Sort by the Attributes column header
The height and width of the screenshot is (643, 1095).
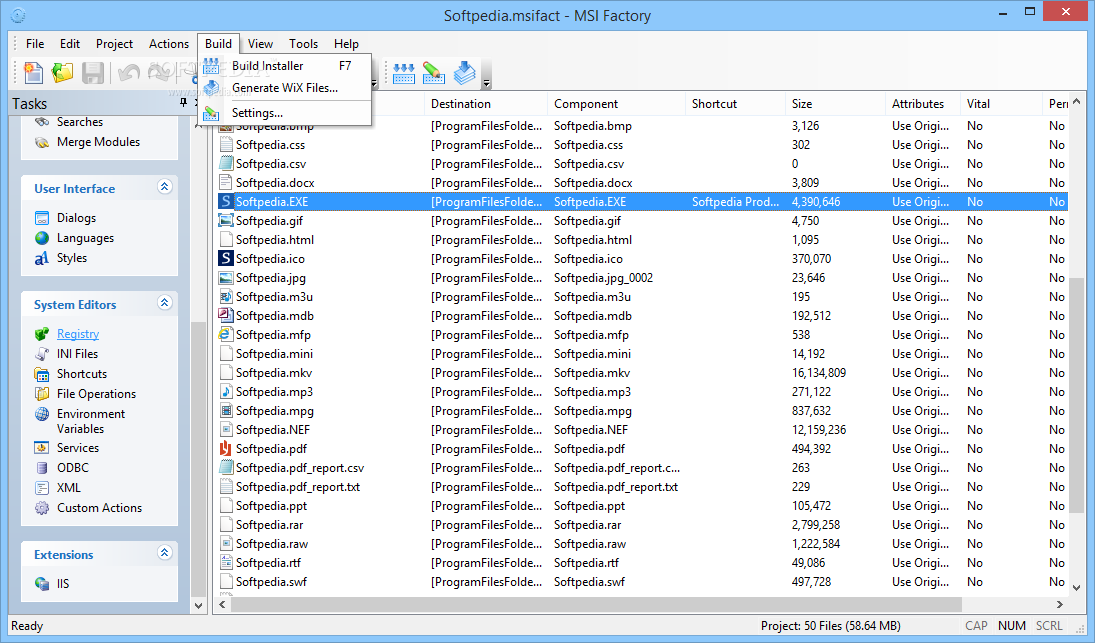(923, 103)
